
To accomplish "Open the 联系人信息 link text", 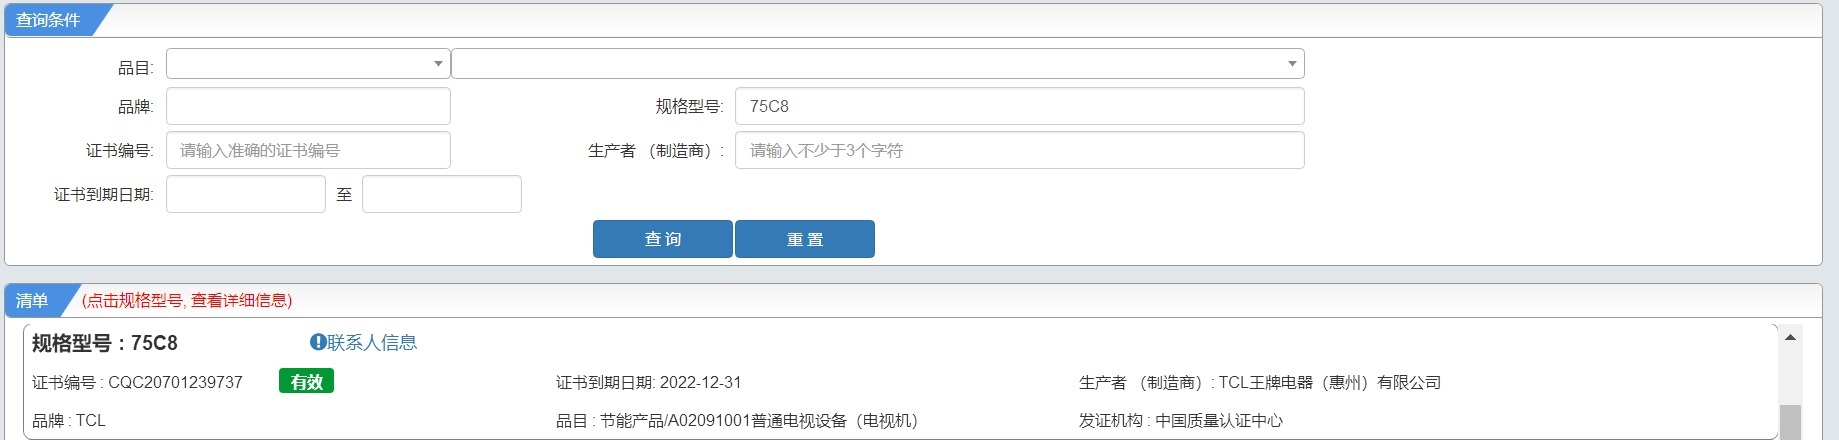I will coord(372,343).
